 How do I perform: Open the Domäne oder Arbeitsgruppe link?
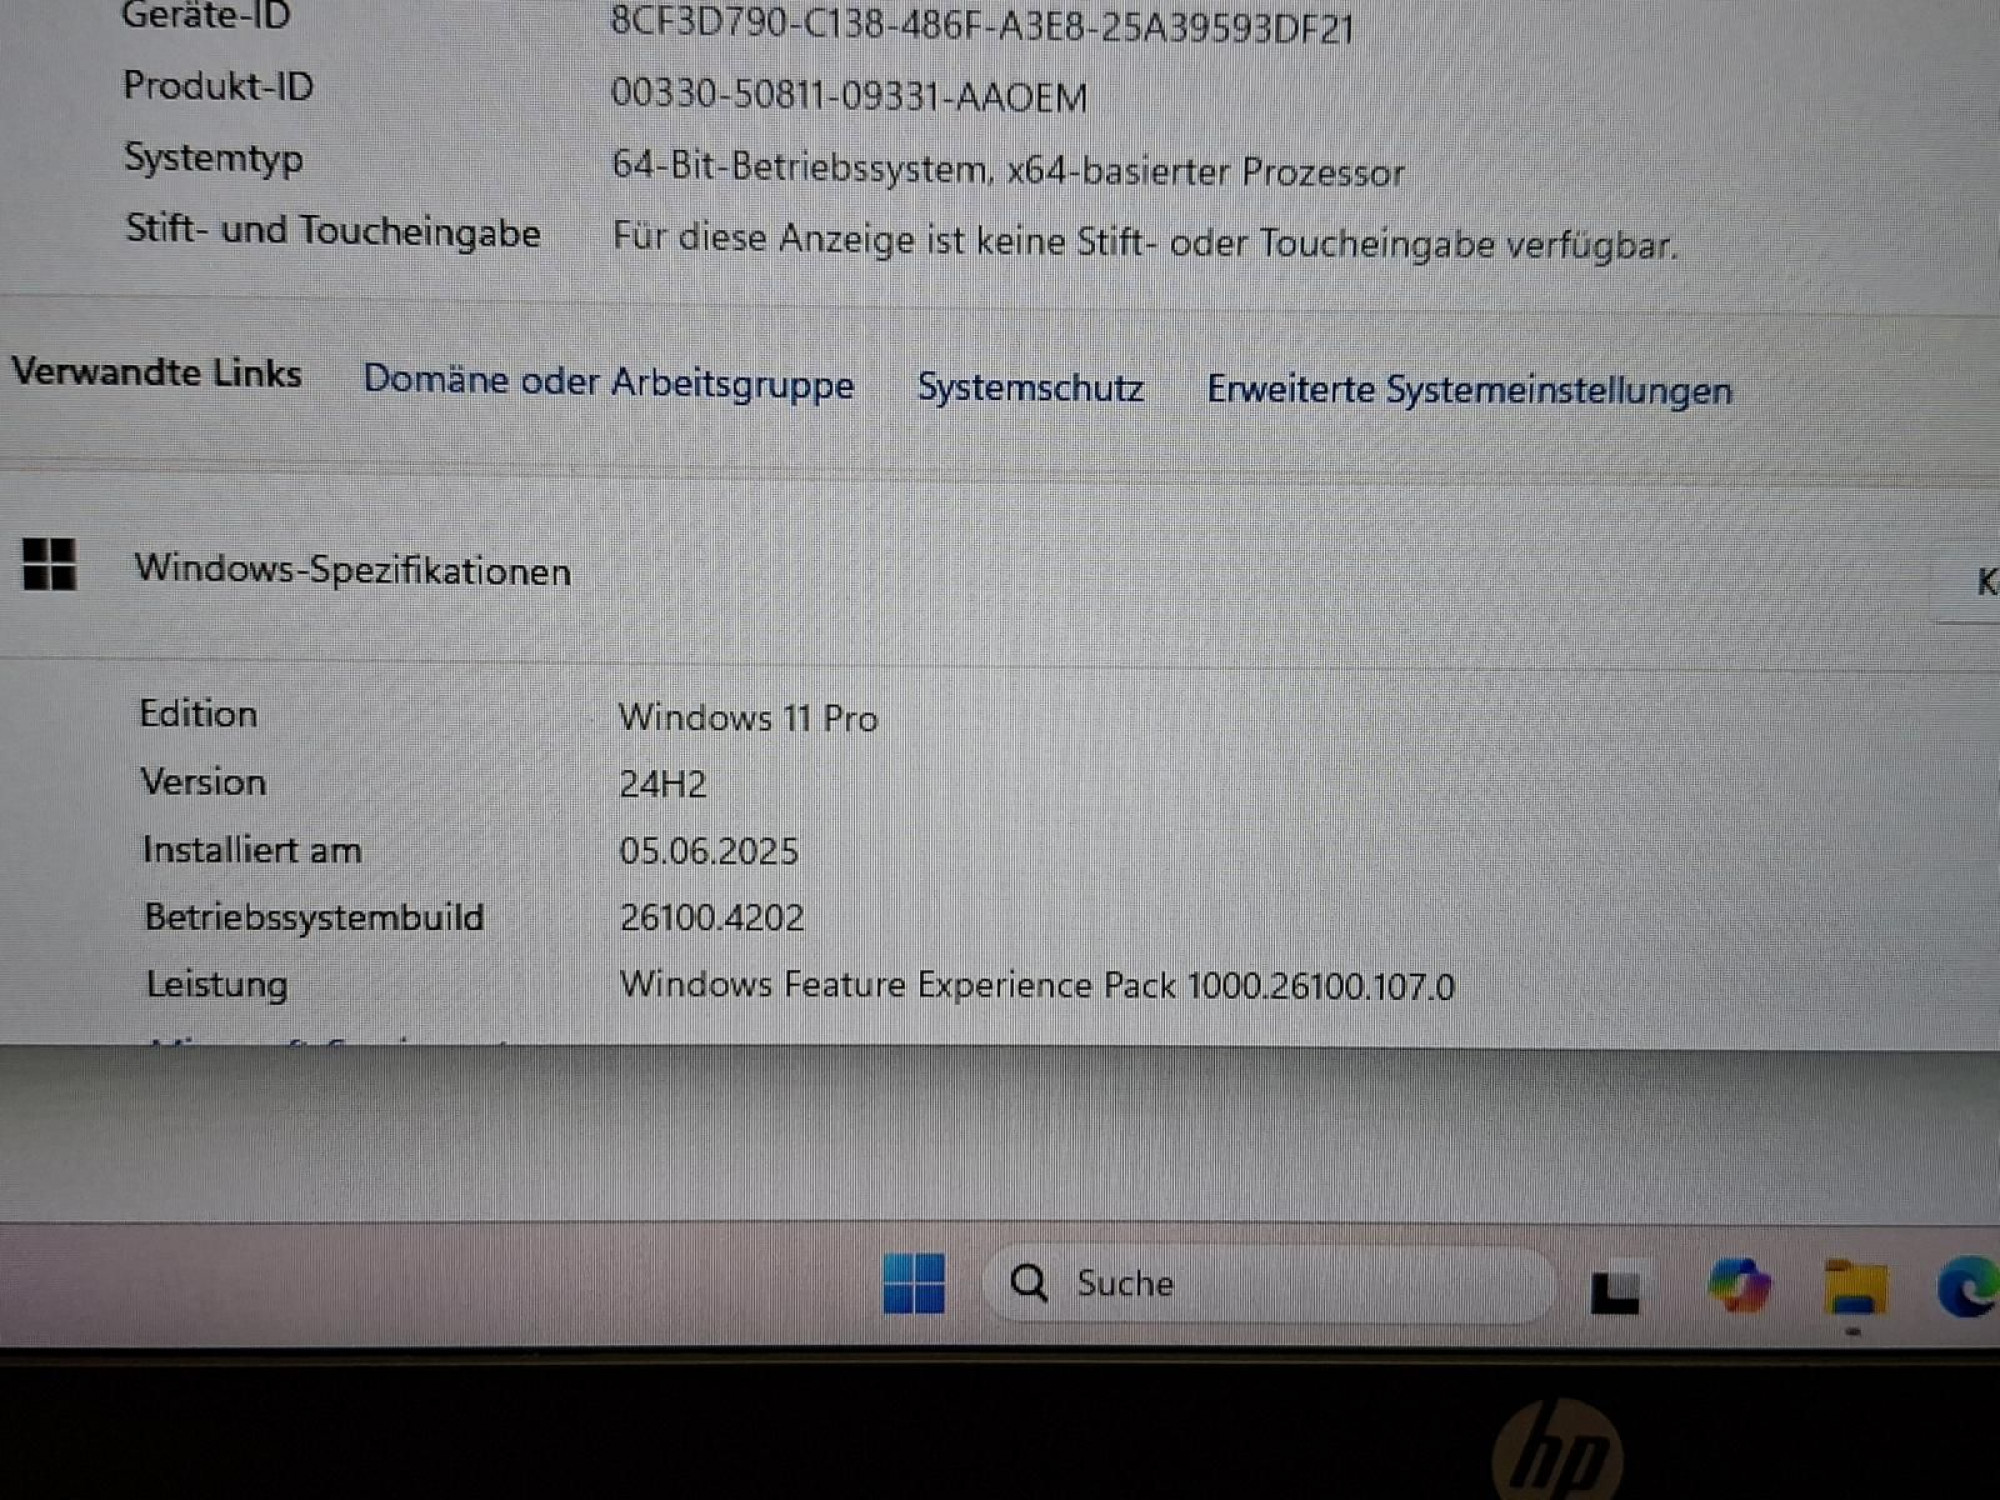click(x=608, y=382)
